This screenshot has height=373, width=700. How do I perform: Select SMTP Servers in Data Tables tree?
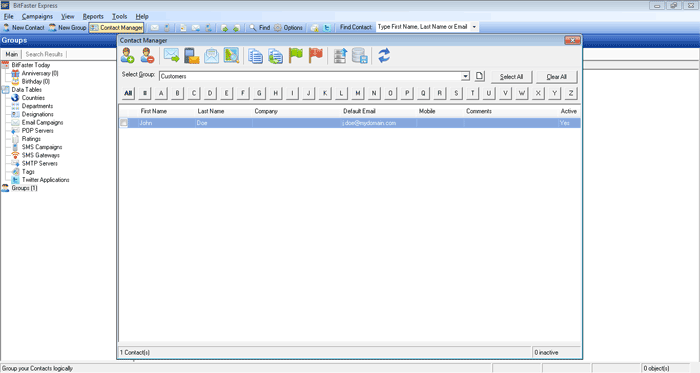point(40,164)
